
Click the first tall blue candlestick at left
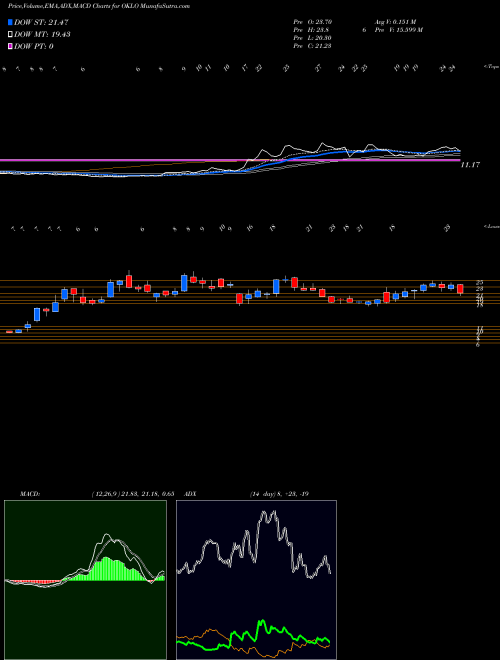pos(37,314)
